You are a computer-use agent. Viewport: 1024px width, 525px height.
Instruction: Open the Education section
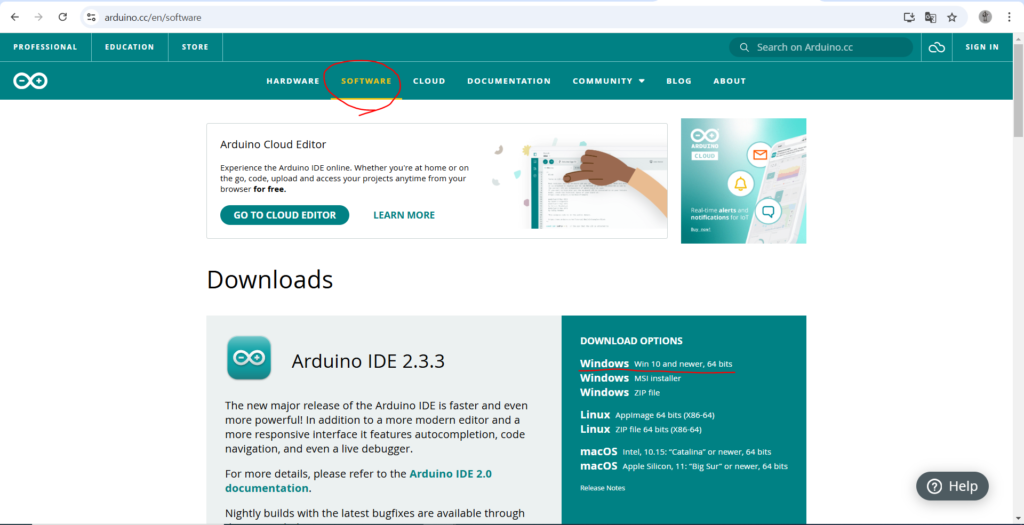coord(129,47)
